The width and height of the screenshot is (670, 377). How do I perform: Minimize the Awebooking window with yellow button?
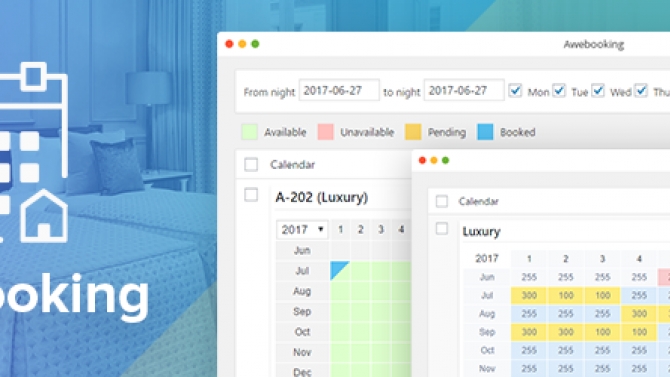(x=242, y=44)
